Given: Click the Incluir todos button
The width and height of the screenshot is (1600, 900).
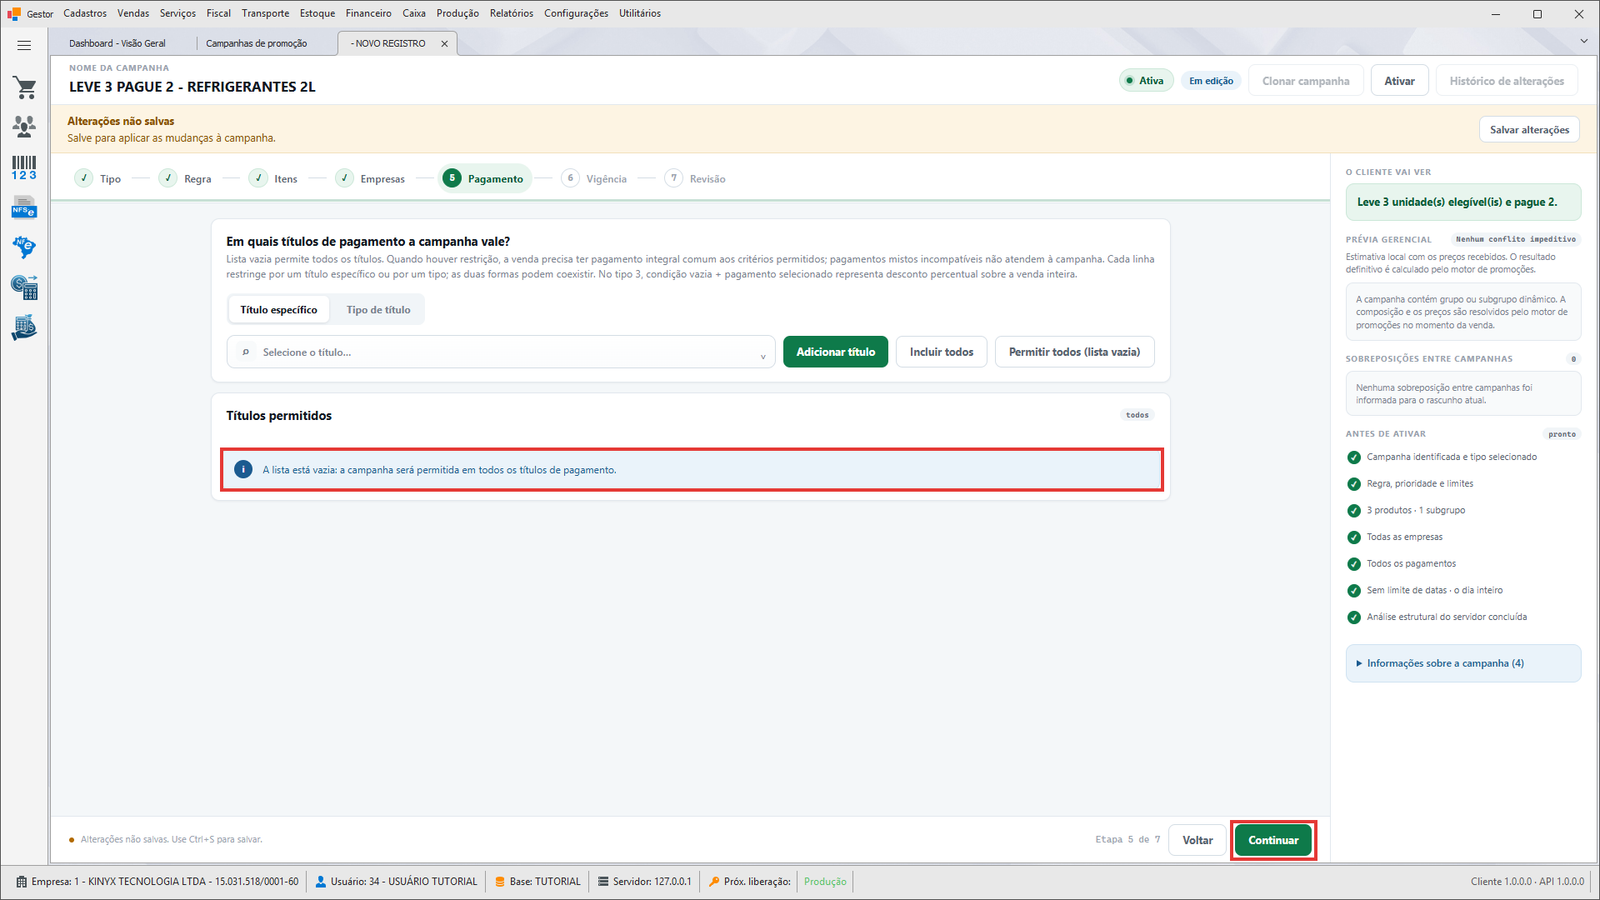Looking at the screenshot, I should (942, 352).
